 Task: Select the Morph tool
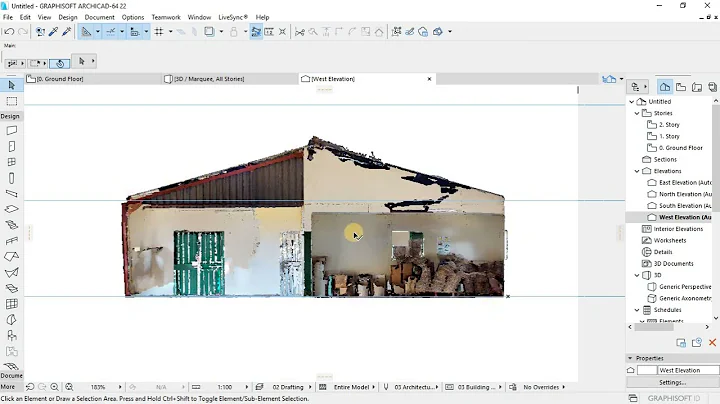tap(11, 320)
